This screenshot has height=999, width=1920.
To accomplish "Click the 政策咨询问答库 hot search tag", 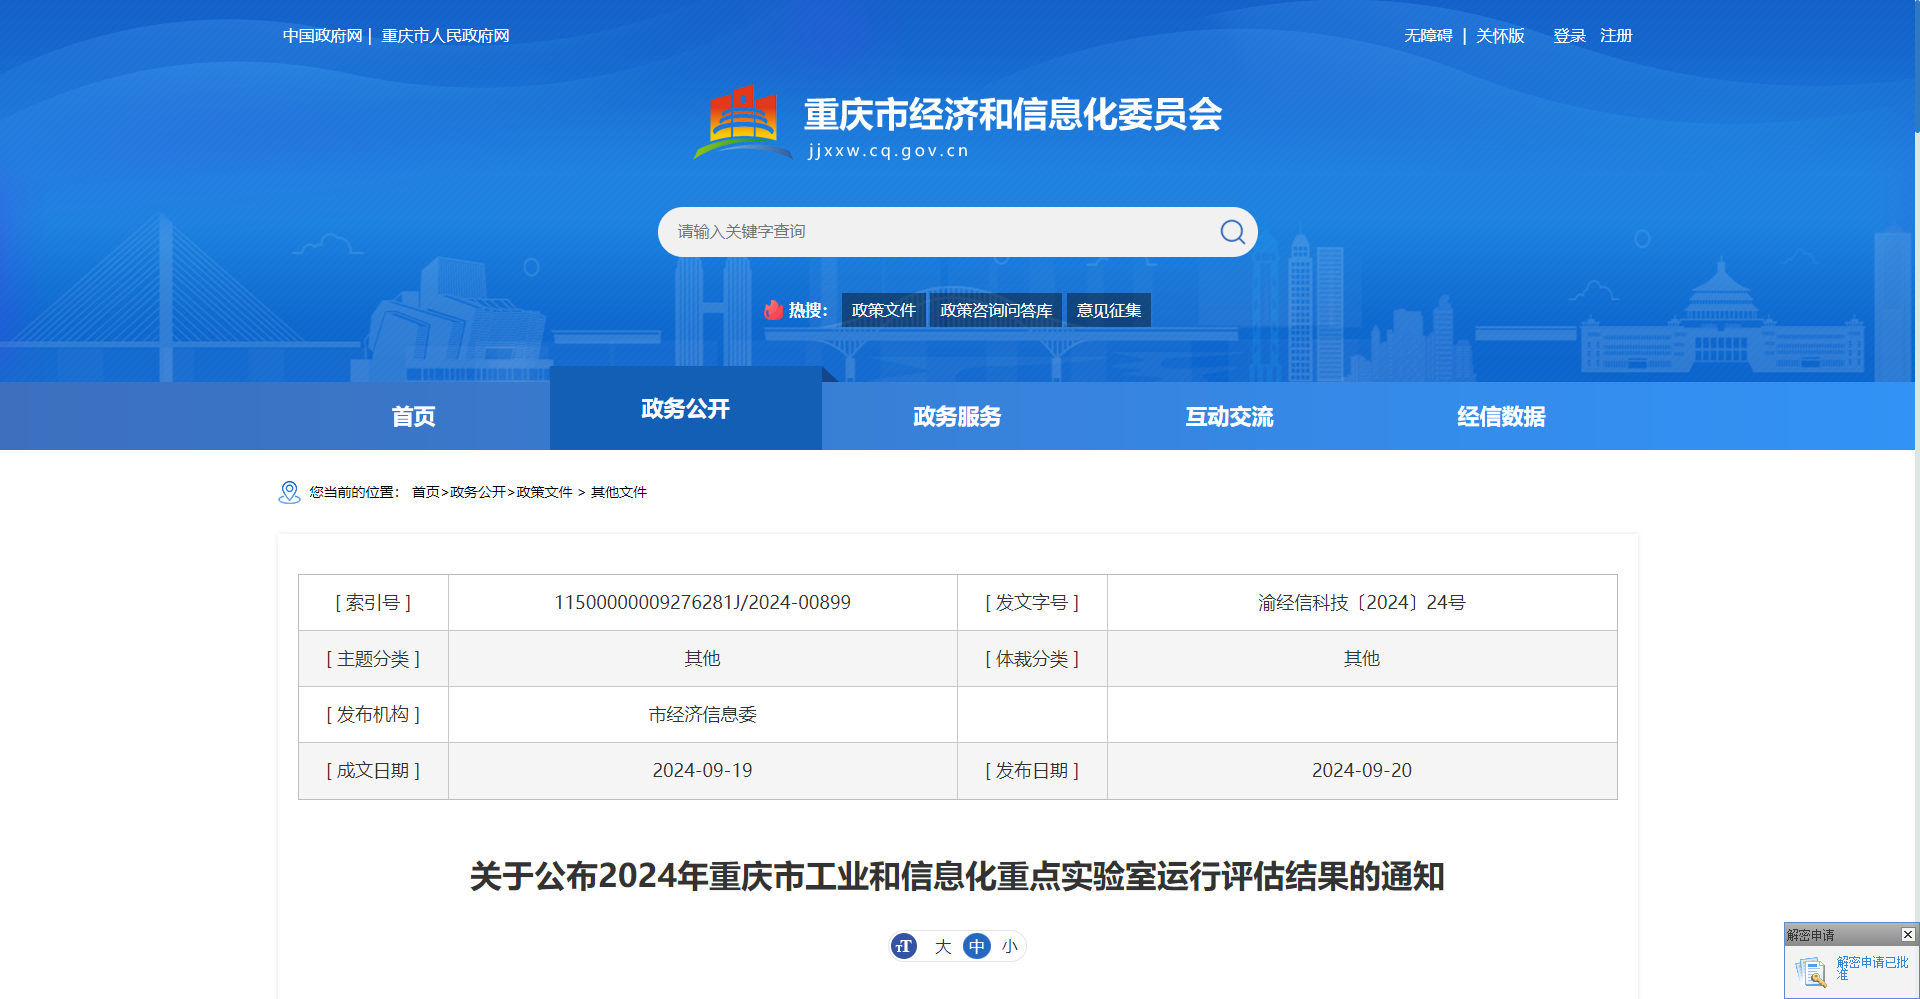I will point(996,310).
